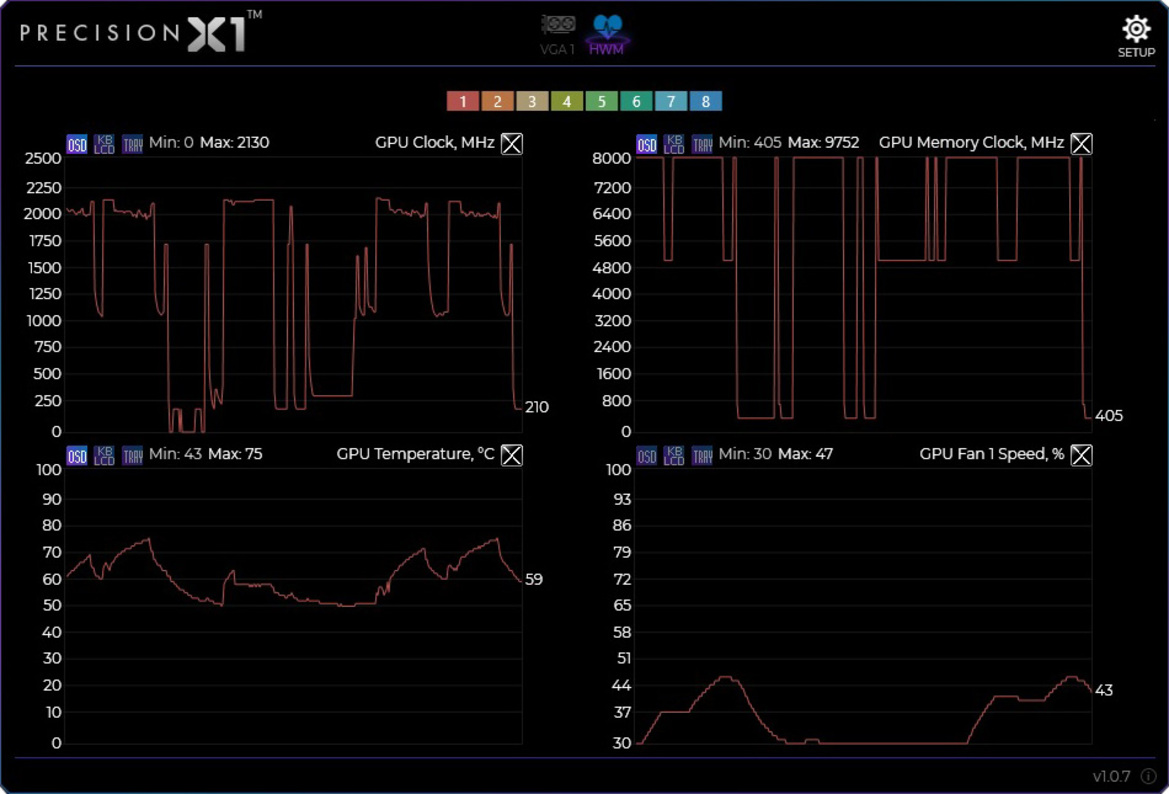Screen dimensions: 1169x794
Task: Click inside the GPU Clock graph plot
Action: click(294, 294)
